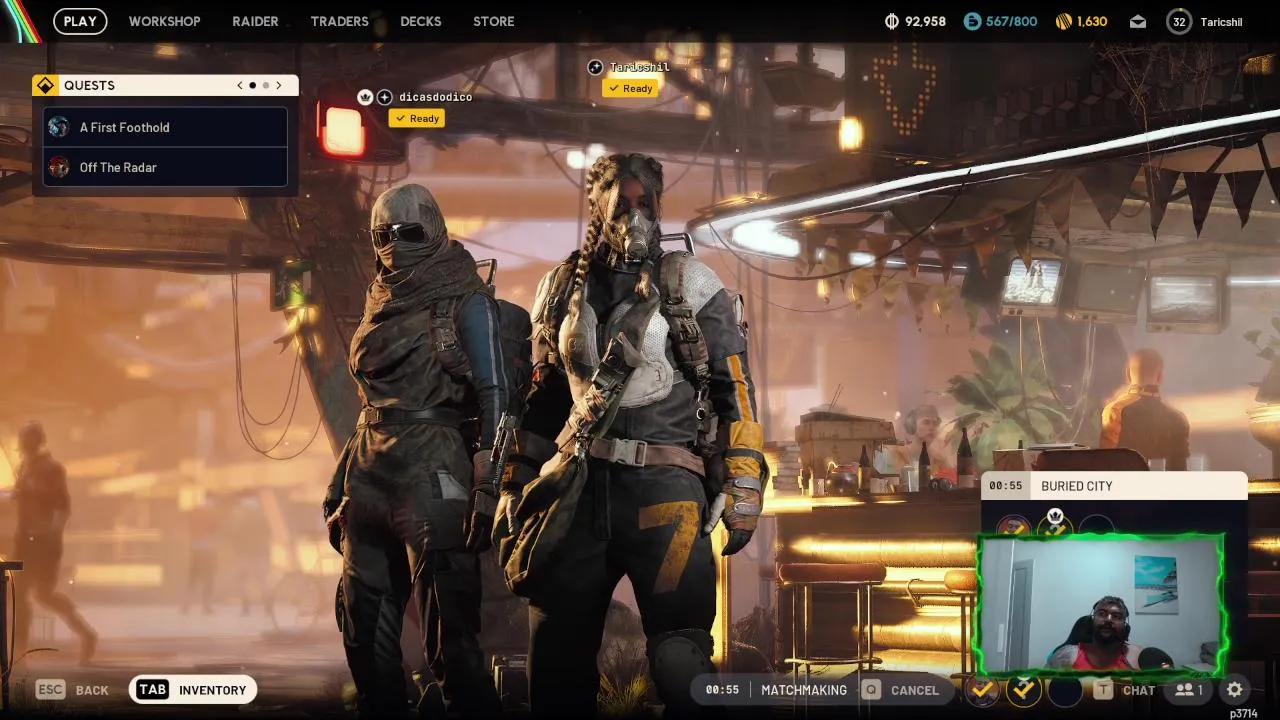Click the Q key icon beside CANCEL
This screenshot has width=1280, height=720.
(871, 689)
